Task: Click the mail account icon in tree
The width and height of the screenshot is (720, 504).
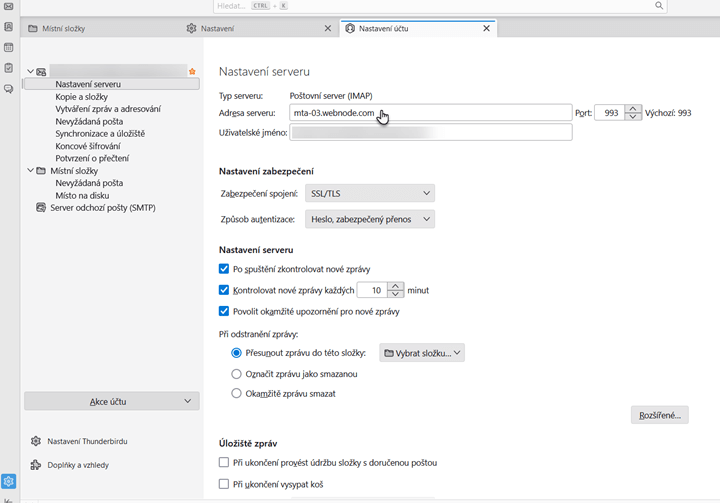Action: click(x=41, y=72)
